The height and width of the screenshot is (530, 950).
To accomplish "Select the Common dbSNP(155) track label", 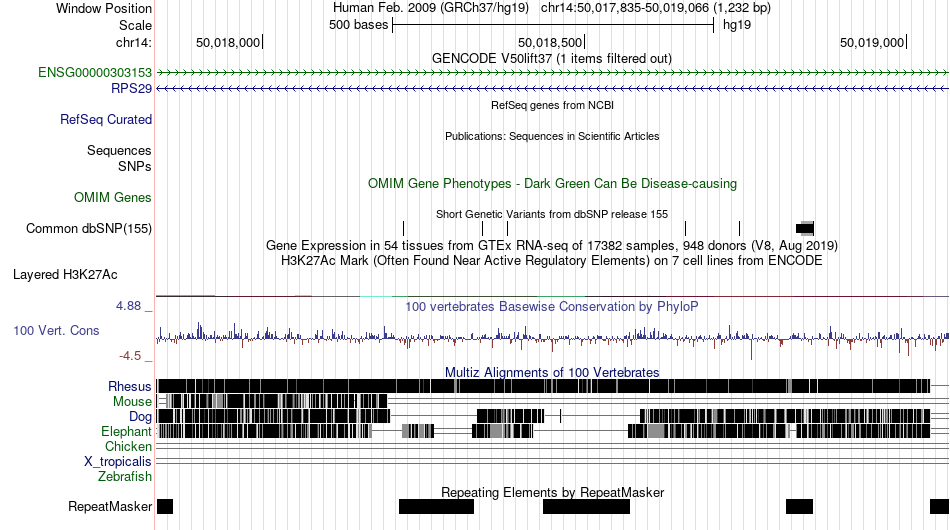I will pos(89,228).
